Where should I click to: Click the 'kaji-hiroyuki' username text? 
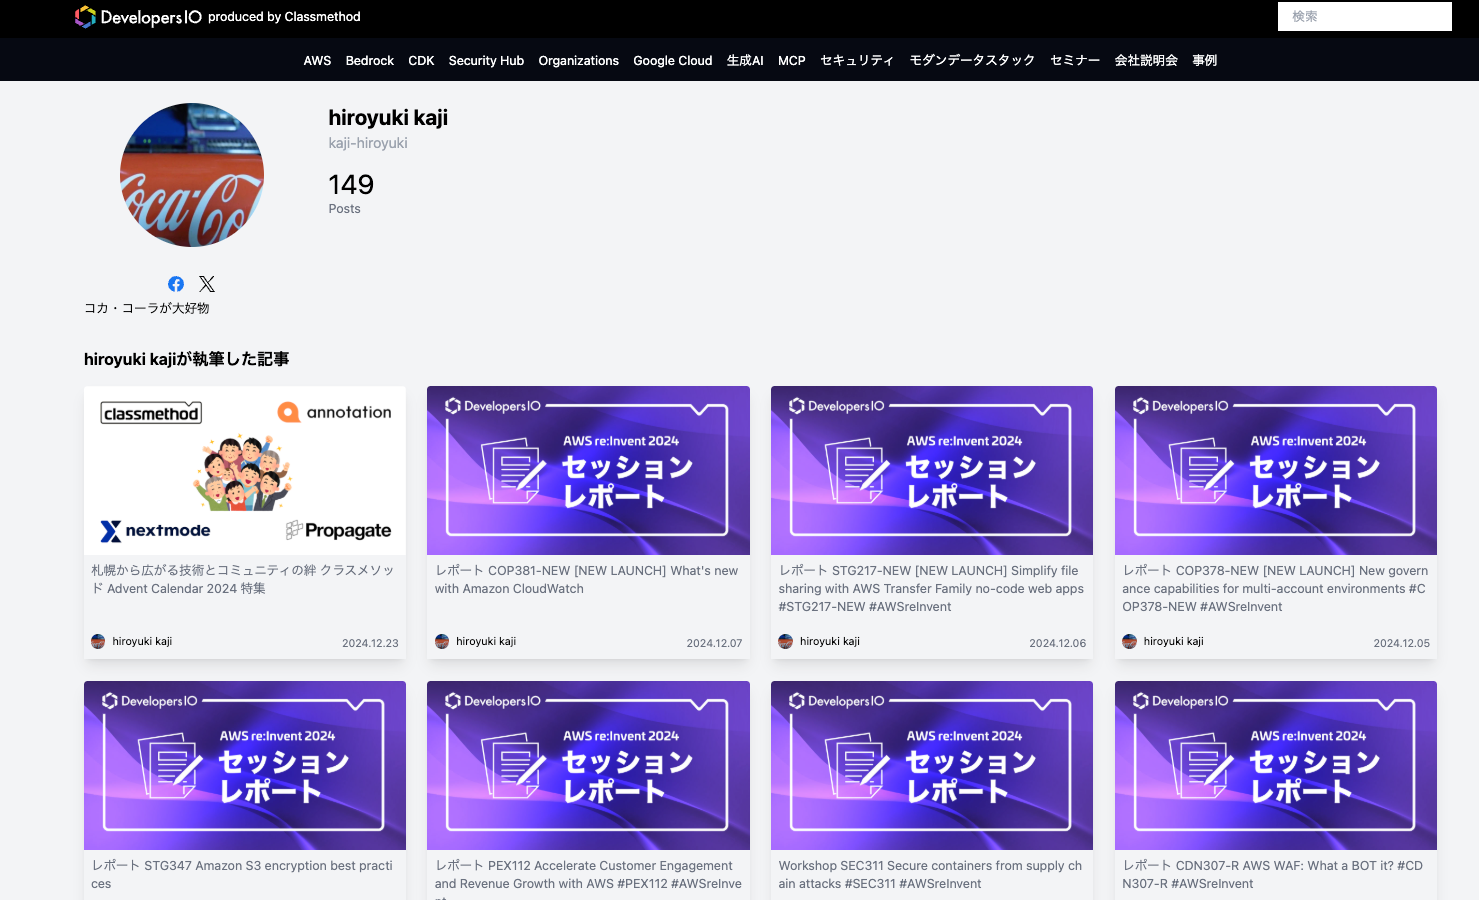(x=368, y=143)
